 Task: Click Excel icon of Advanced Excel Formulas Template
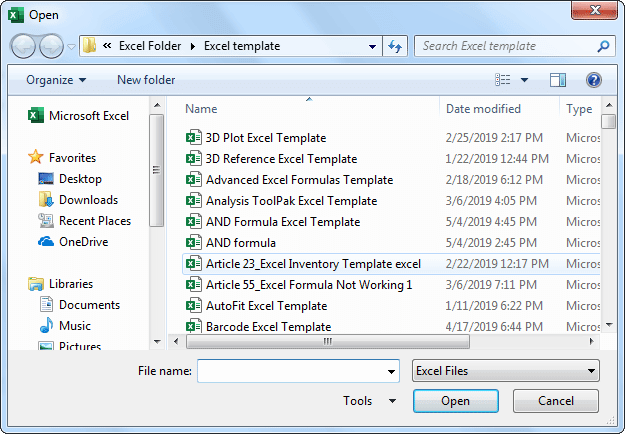(194, 180)
